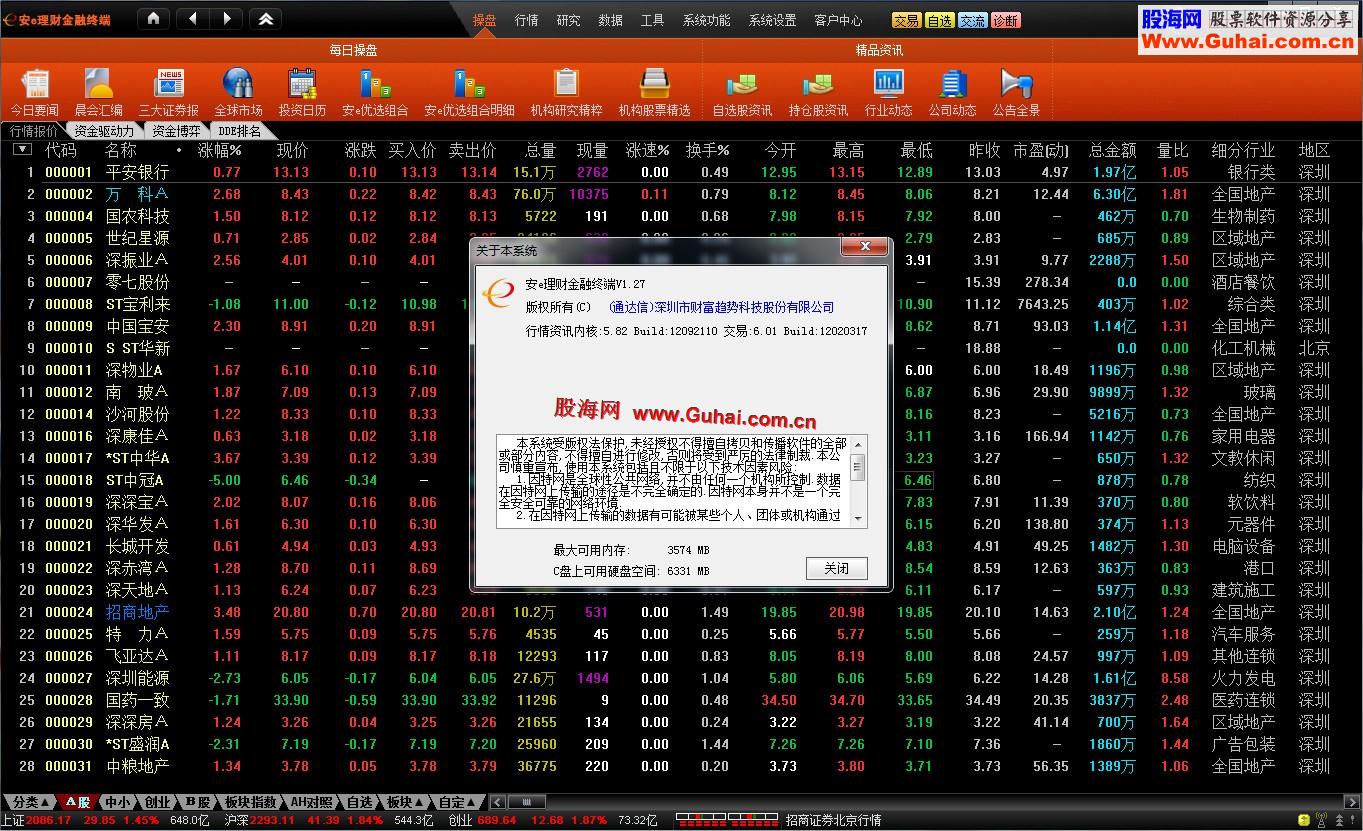Image resolution: width=1363 pixels, height=831 pixels.
Task: Click the 自选 yellow button
Action: 939,20
